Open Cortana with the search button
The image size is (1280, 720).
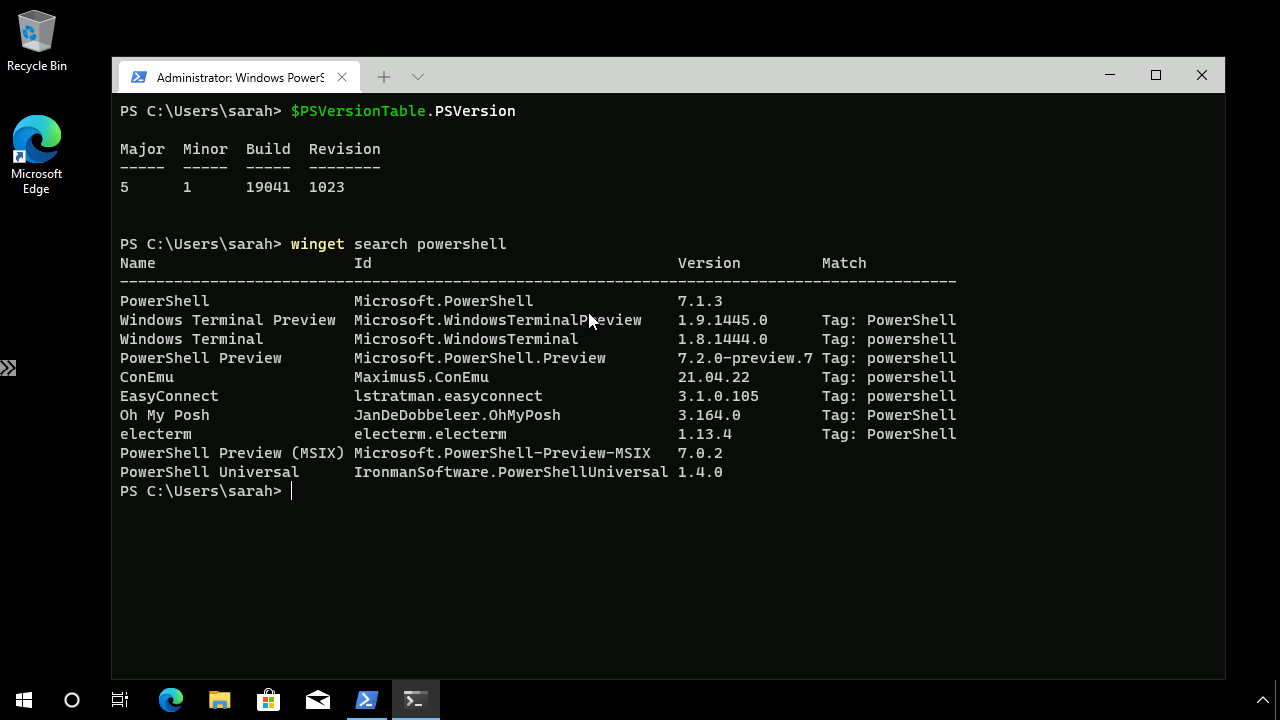pos(70,699)
